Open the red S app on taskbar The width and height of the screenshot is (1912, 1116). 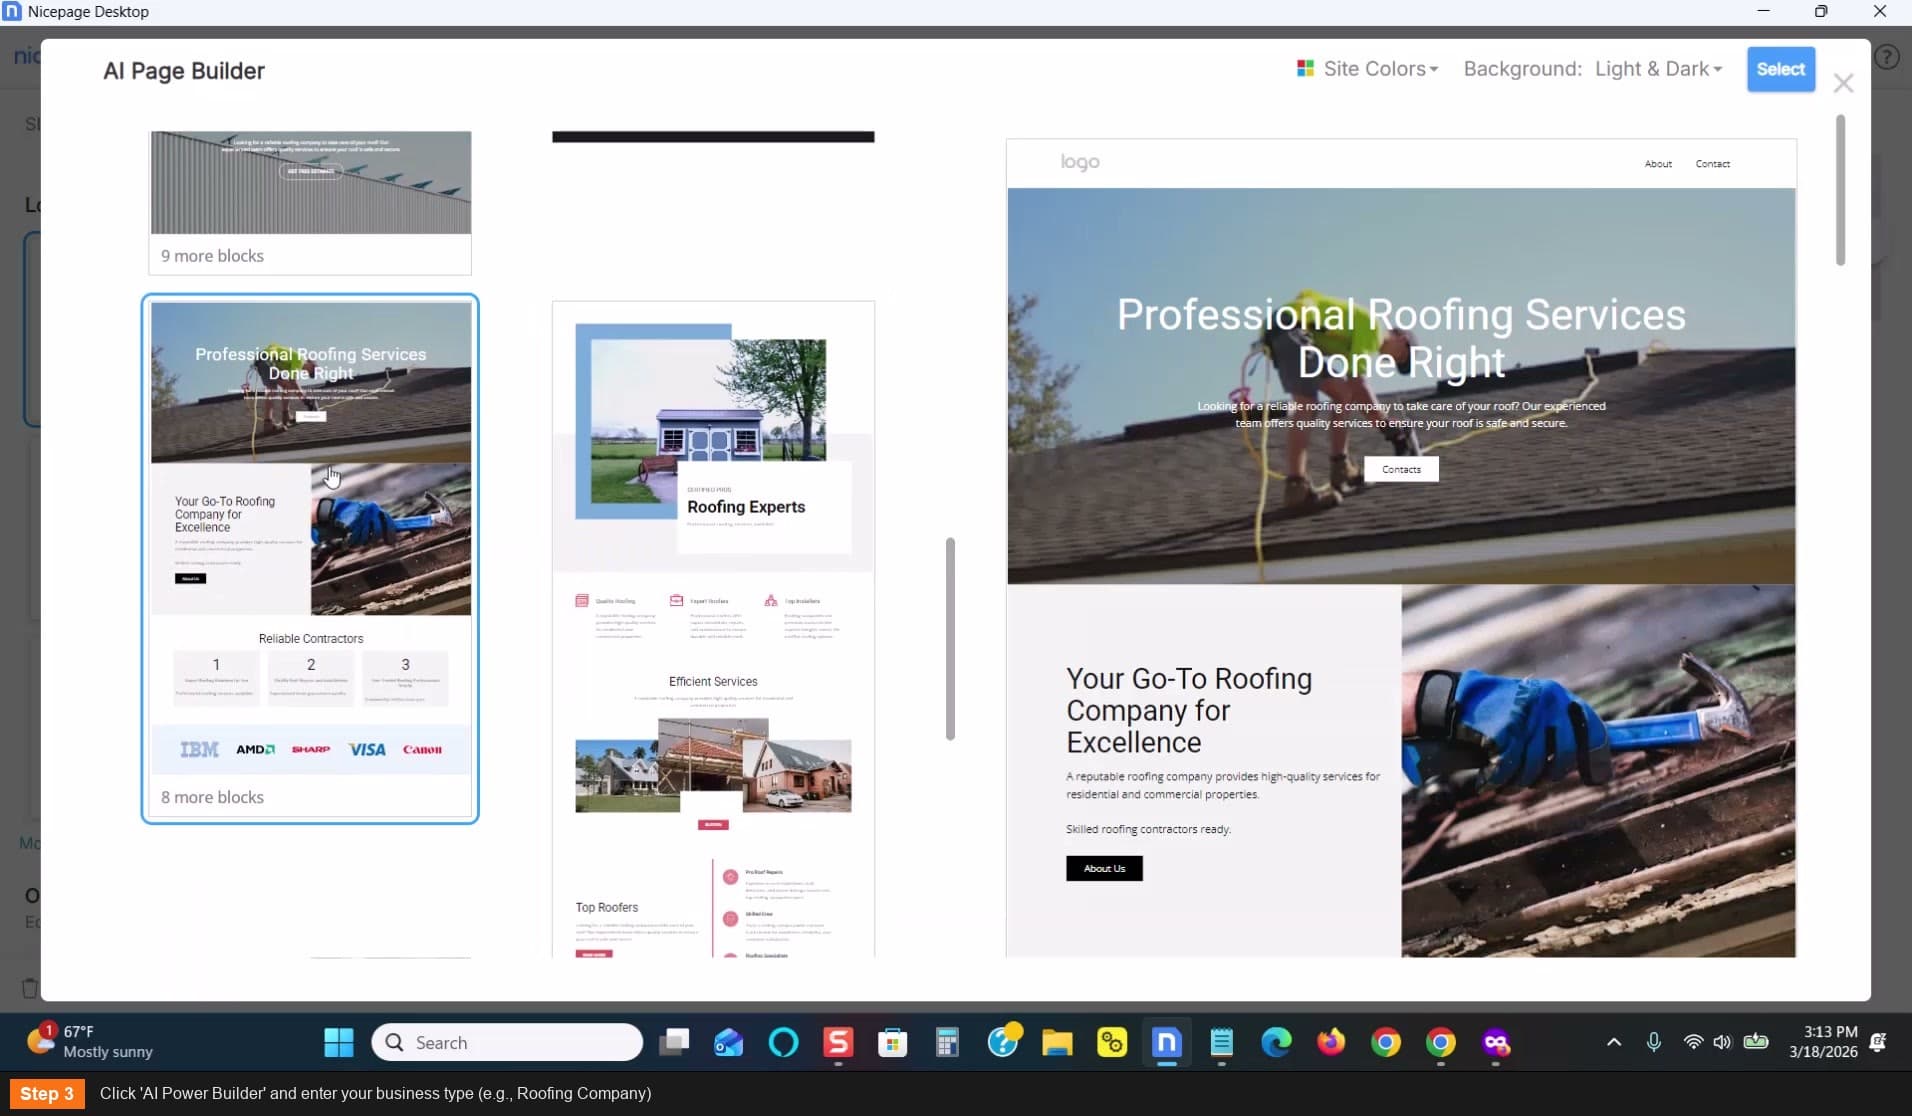tap(838, 1042)
